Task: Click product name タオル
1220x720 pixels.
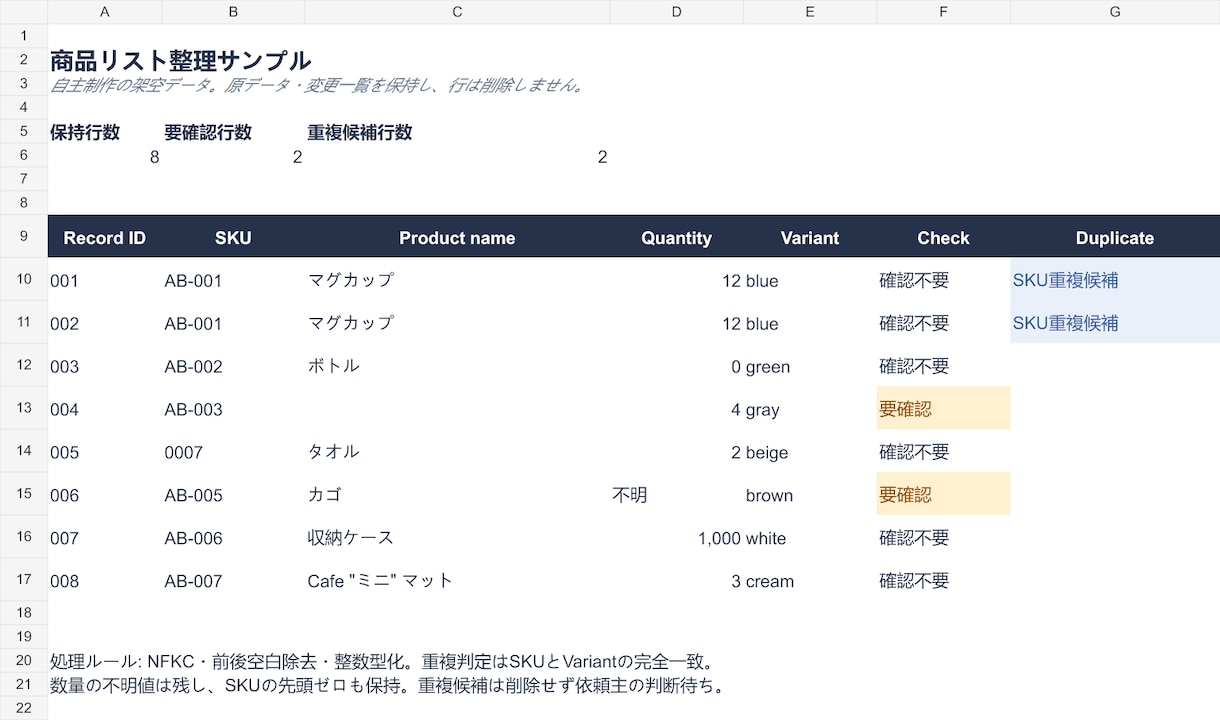Action: 457,453
